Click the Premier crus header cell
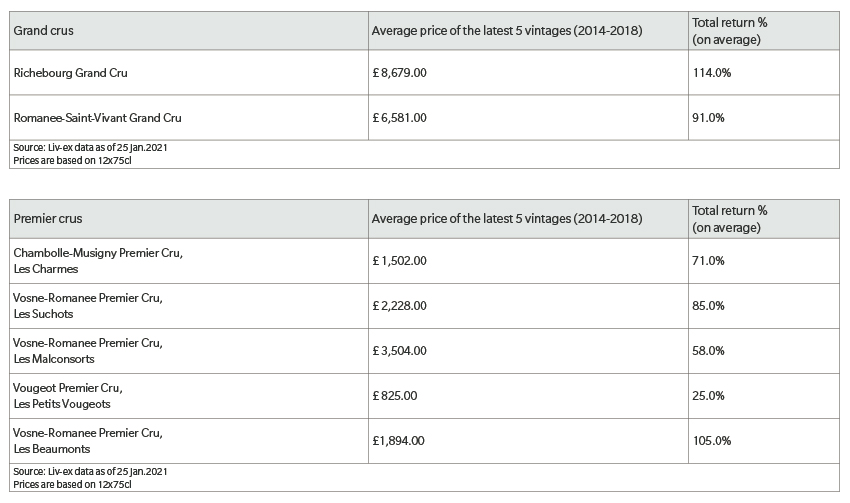850x503 pixels. 189,219
